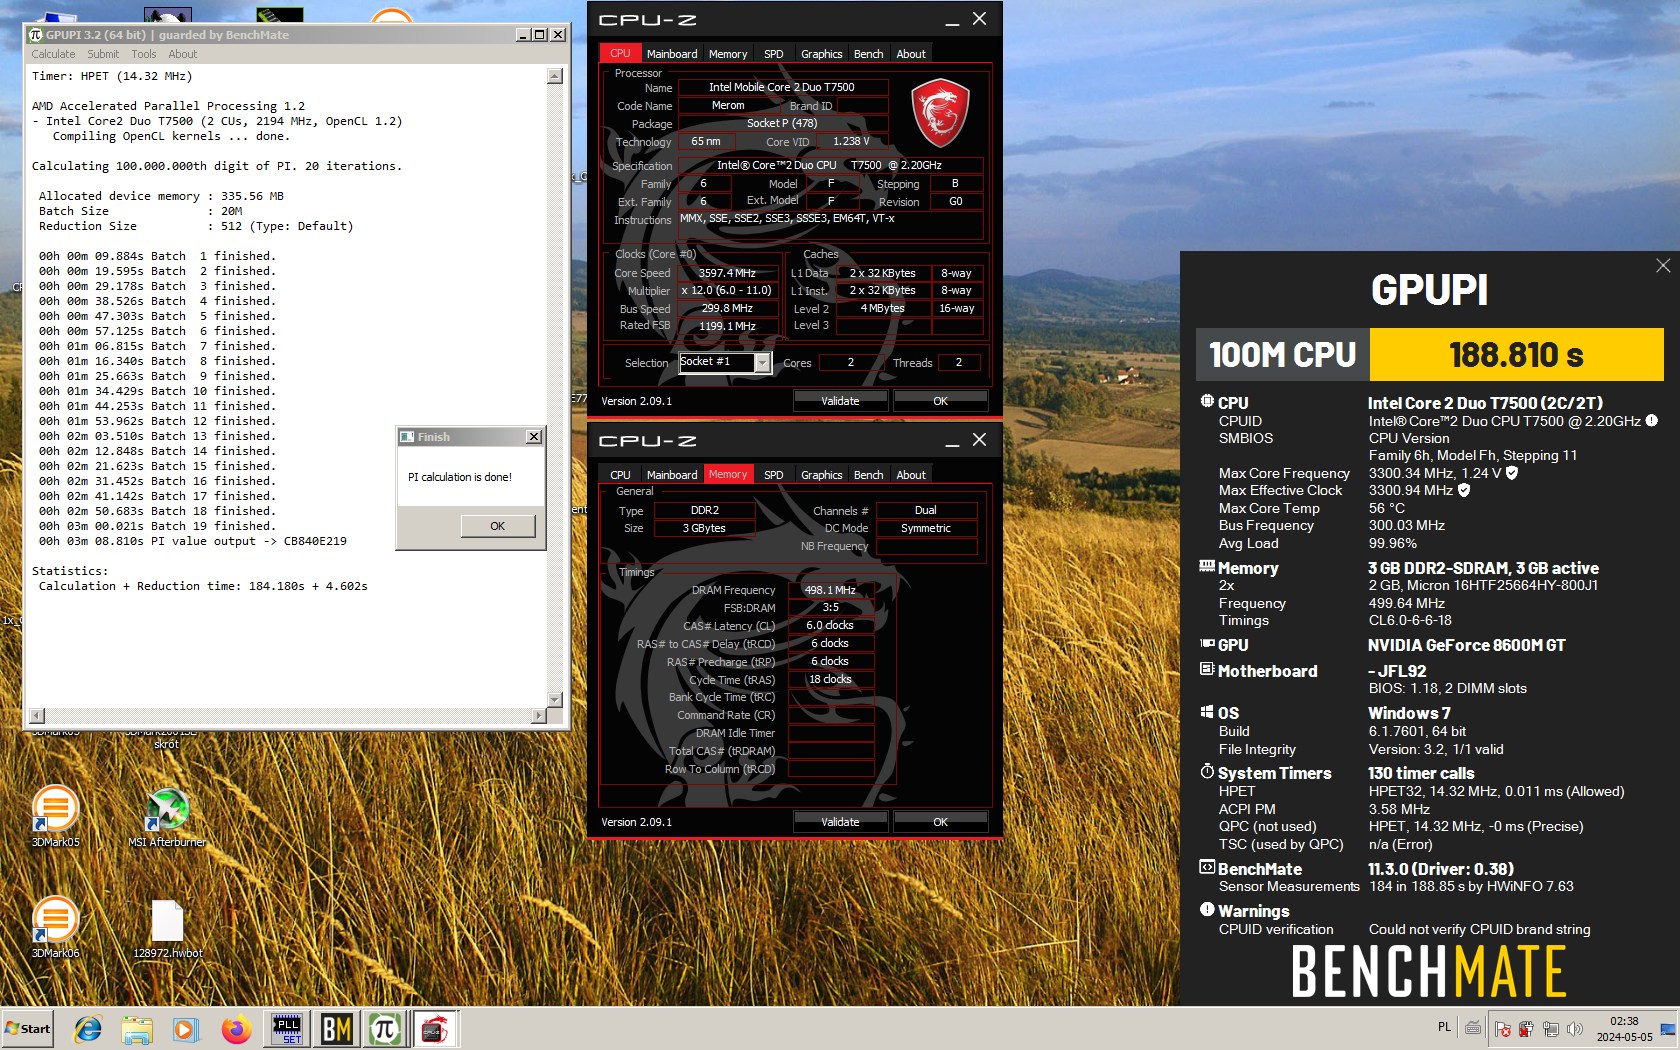The width and height of the screenshot is (1680, 1050).
Task: Click the Action Center flag tray icon
Action: [x=1502, y=1028]
